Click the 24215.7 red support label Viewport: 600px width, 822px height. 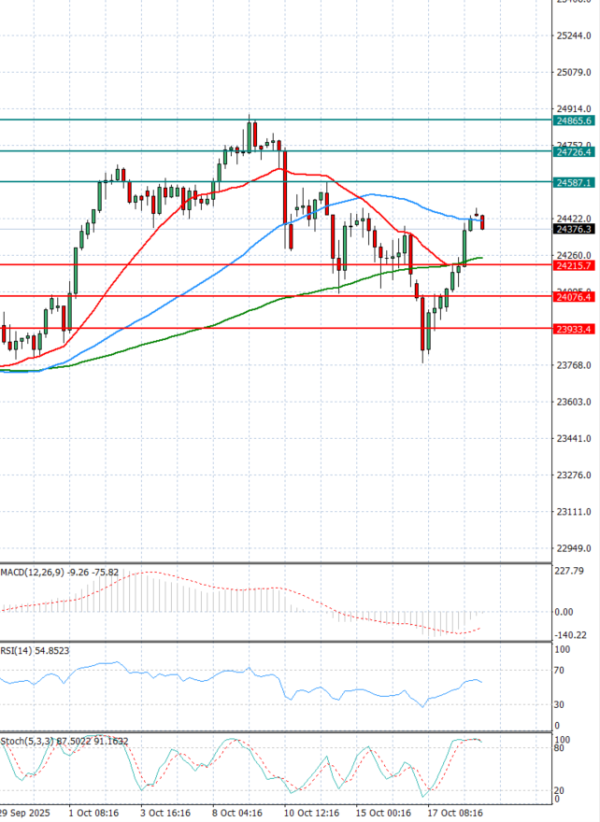[574, 265]
